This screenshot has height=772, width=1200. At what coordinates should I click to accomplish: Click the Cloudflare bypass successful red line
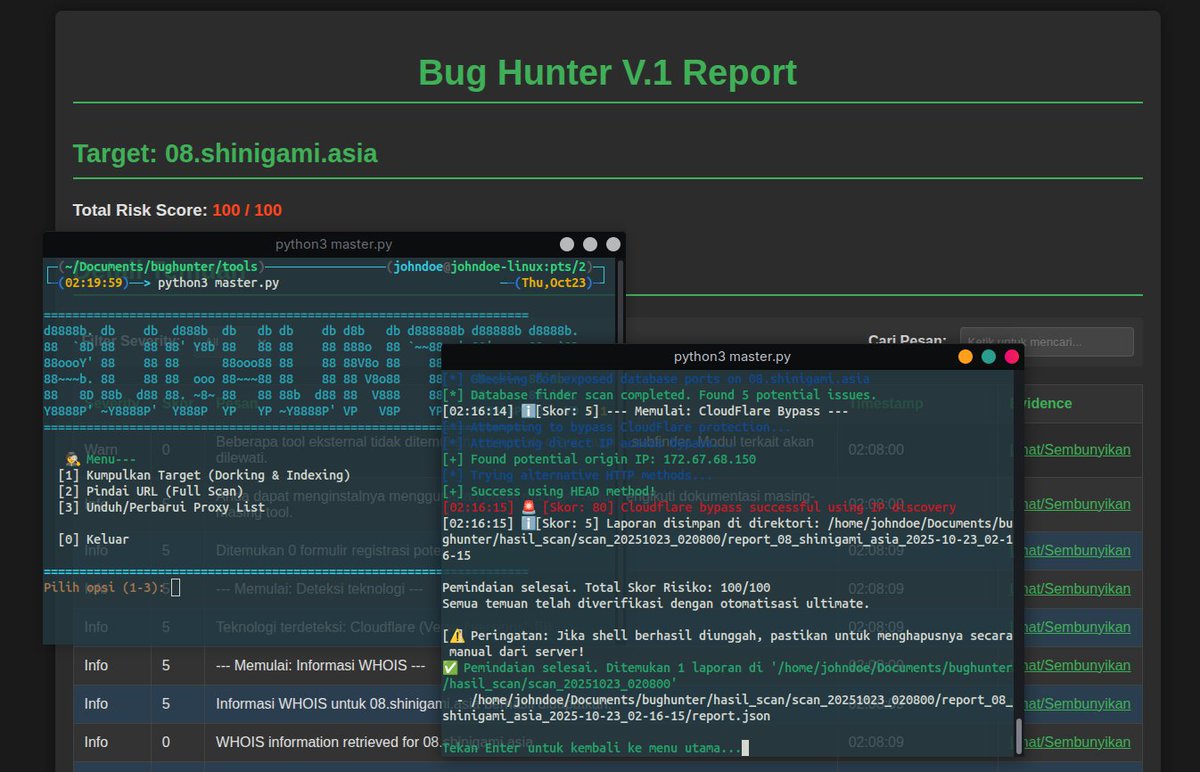coord(699,507)
